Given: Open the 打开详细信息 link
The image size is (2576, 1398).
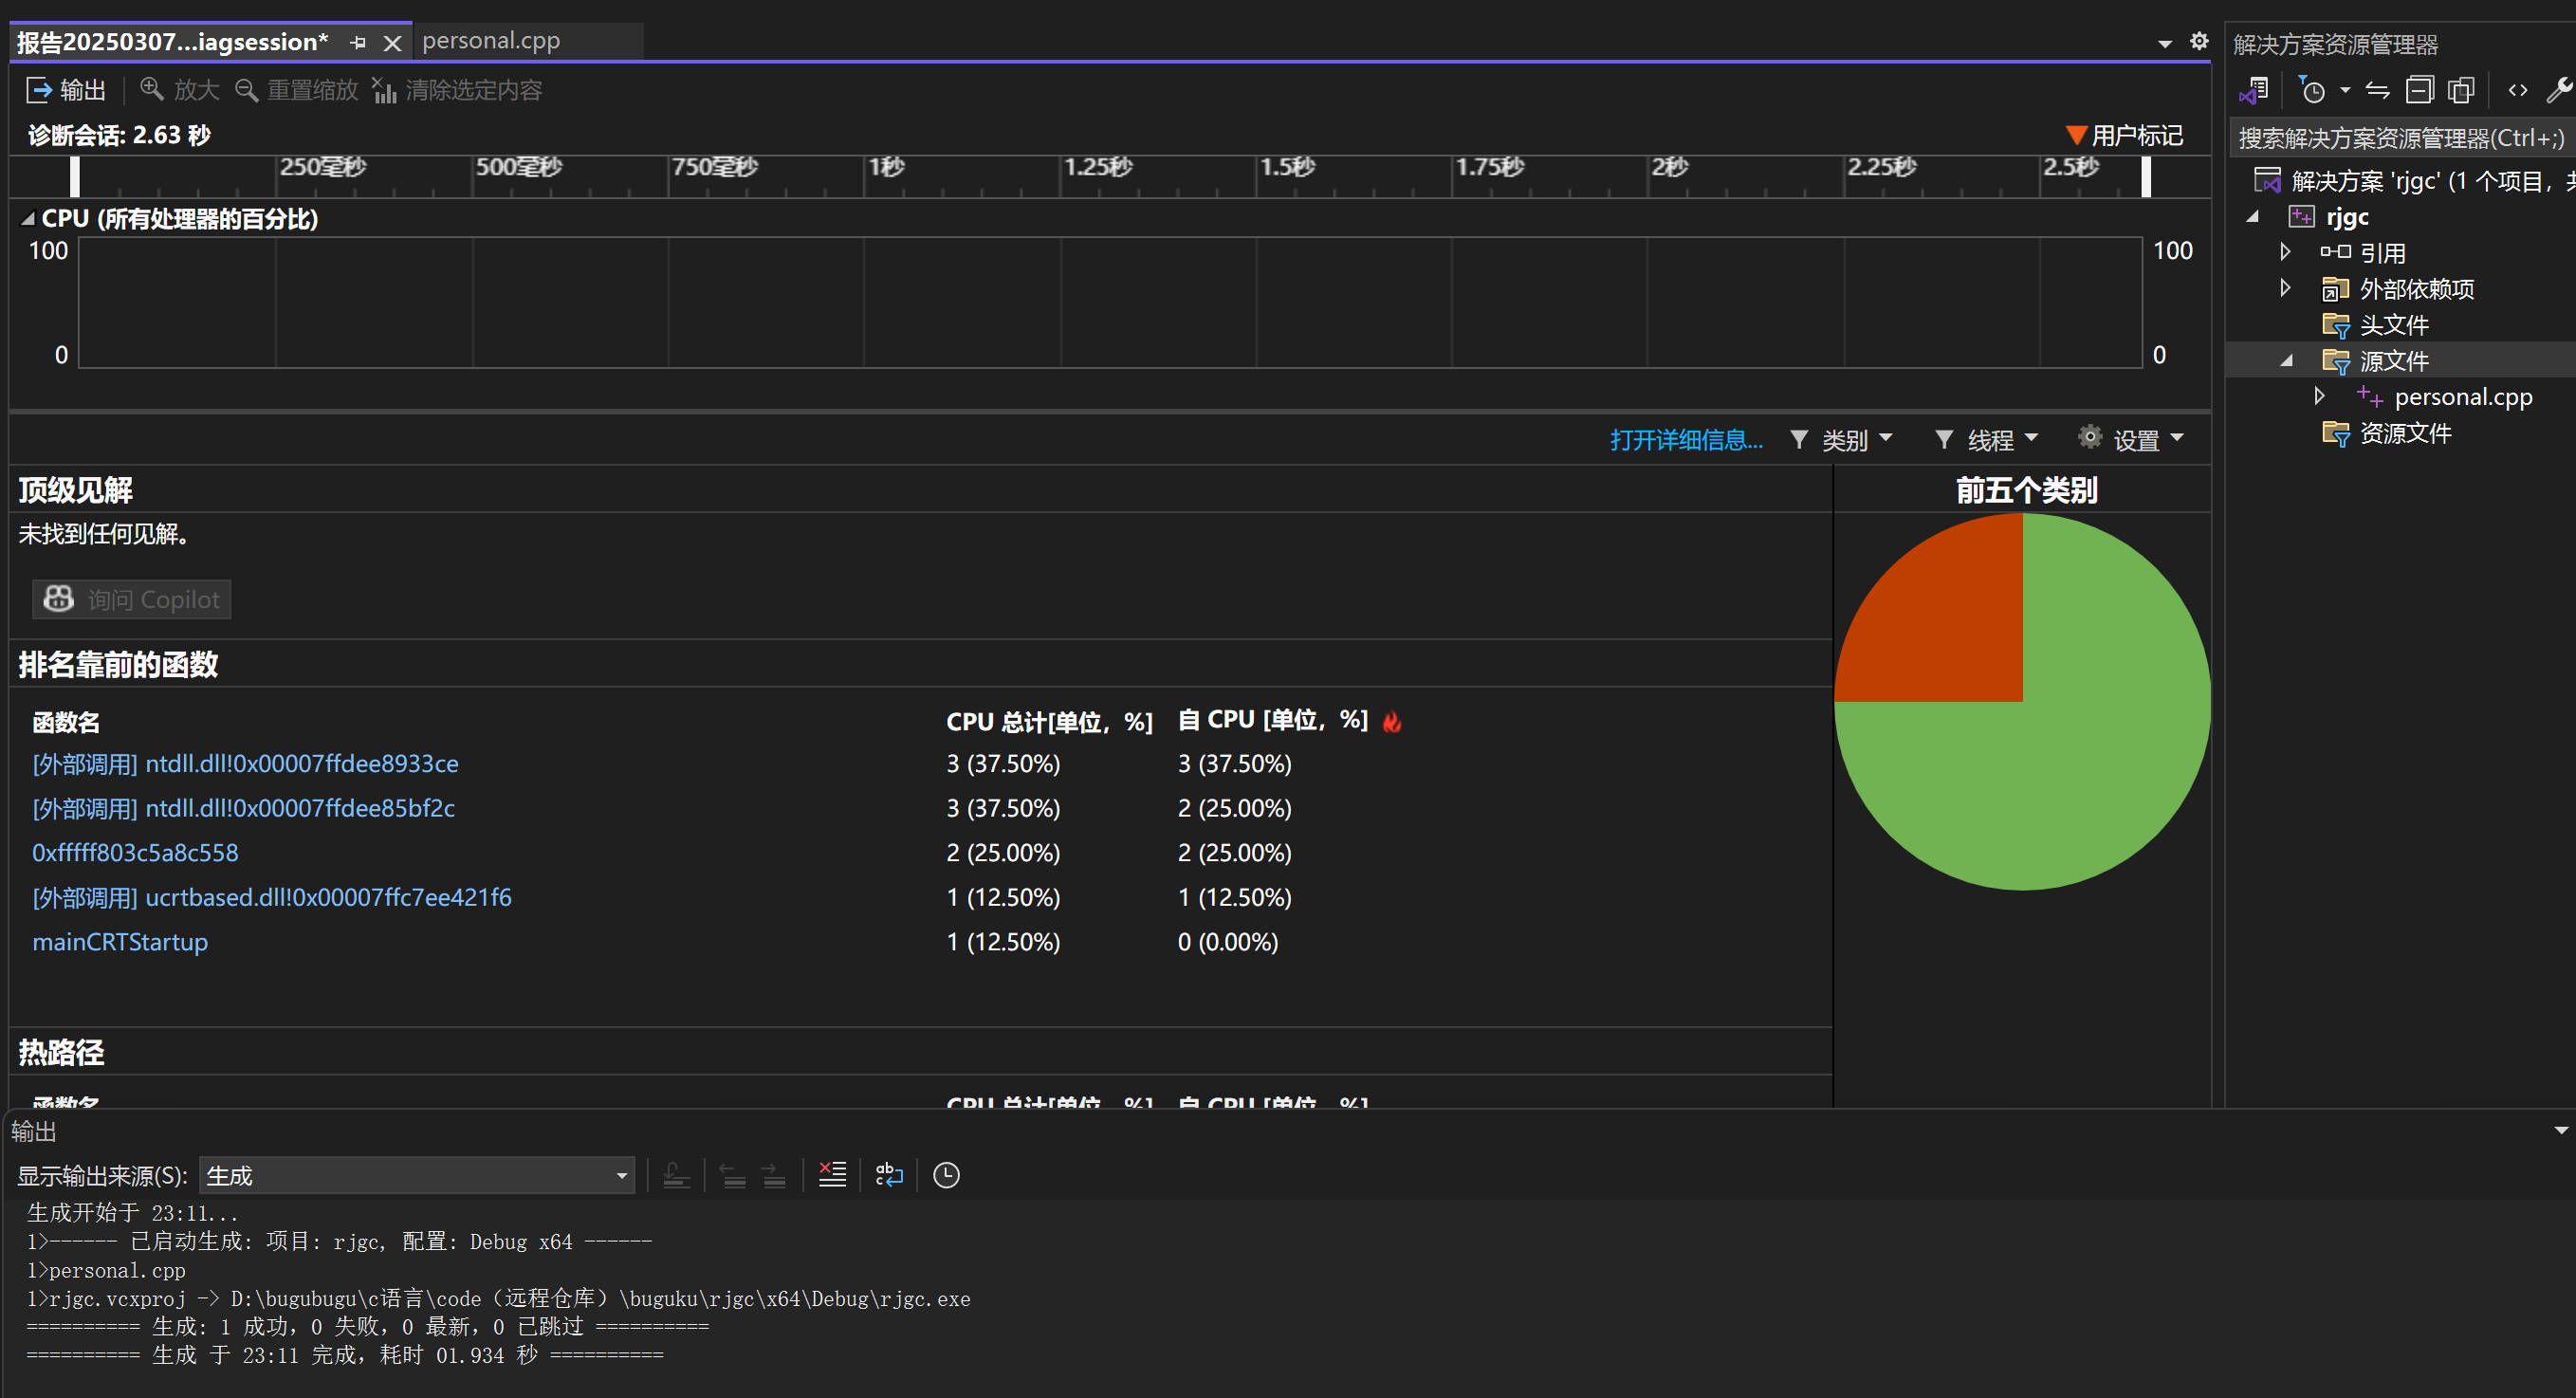Looking at the screenshot, I should click(x=1686, y=440).
